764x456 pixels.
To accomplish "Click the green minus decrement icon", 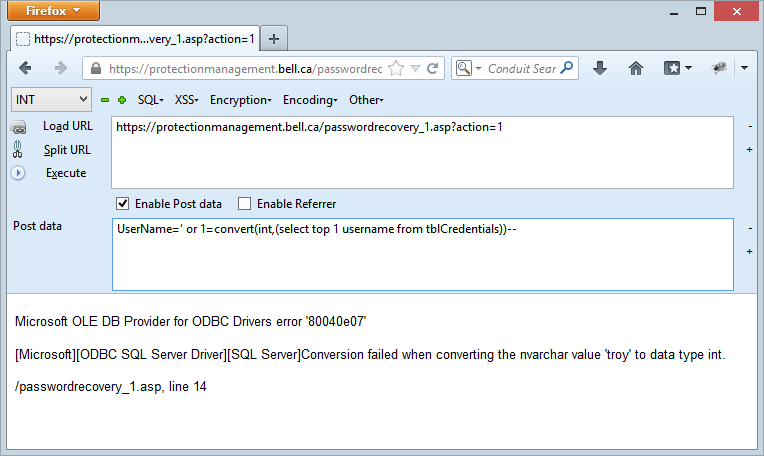I will coord(105,100).
